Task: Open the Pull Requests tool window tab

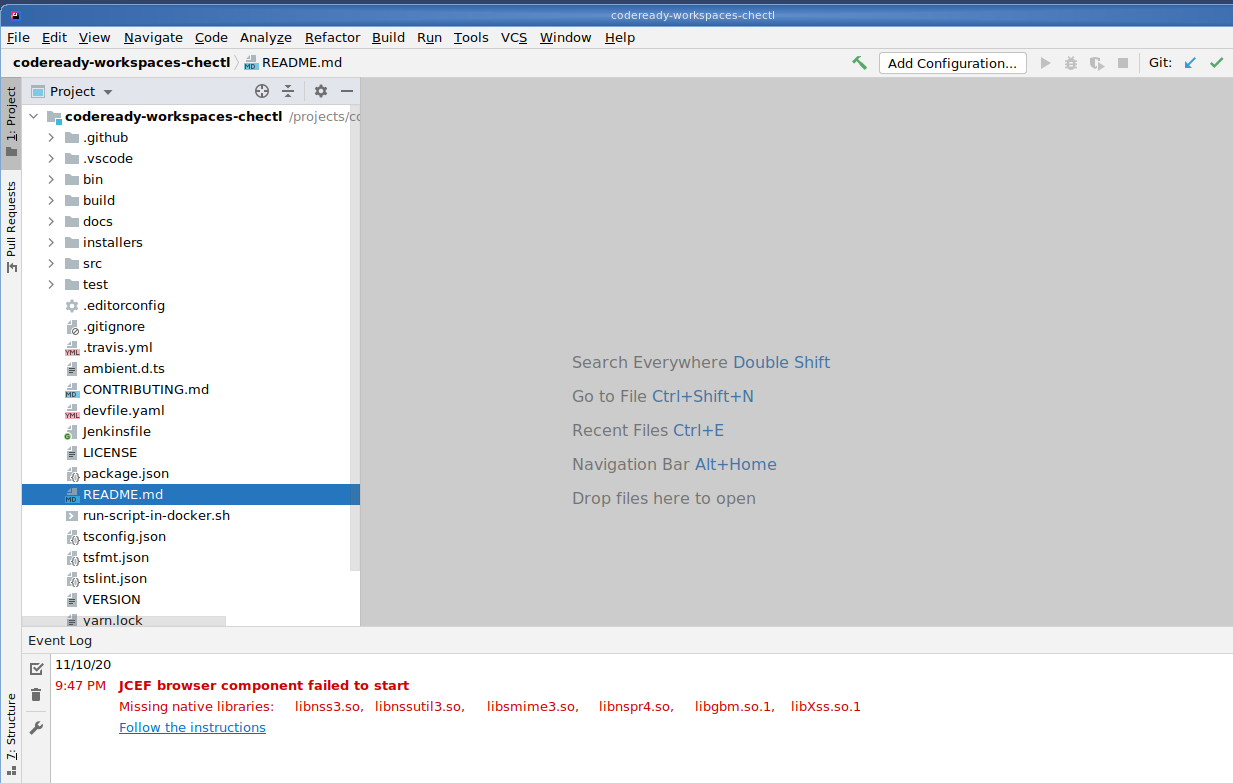Action: point(11,227)
